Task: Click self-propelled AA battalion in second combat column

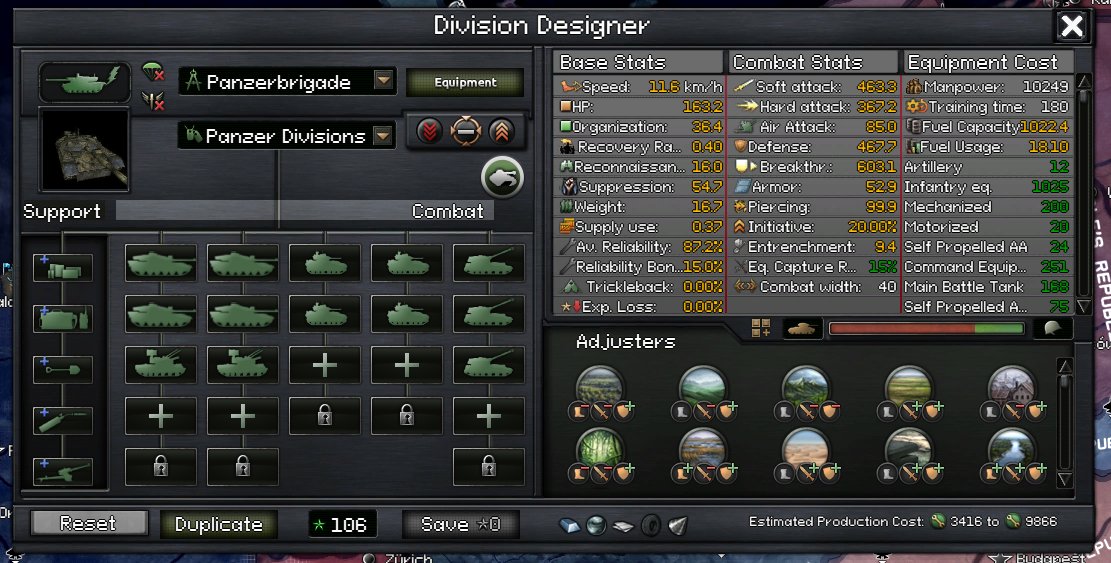Action: [x=242, y=365]
